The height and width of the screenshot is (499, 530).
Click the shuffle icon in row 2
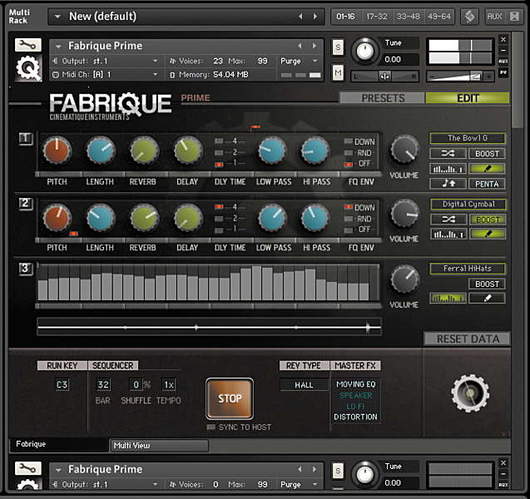coord(448,220)
